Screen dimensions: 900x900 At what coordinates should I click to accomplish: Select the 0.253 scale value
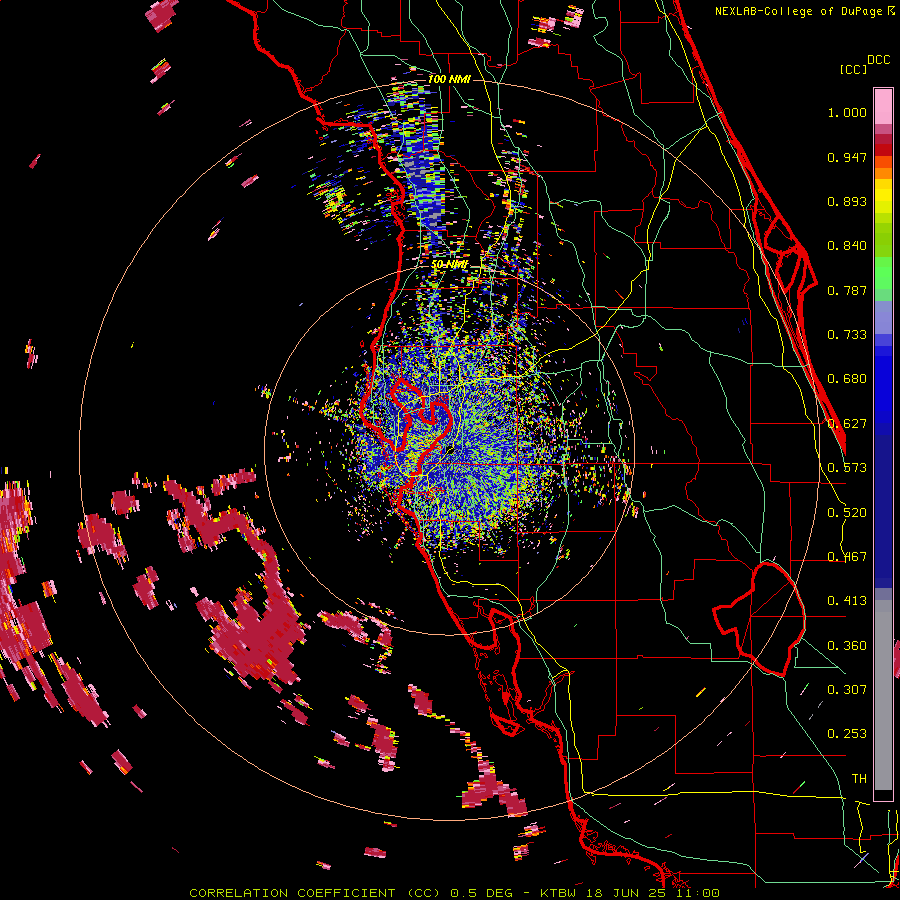click(x=847, y=734)
